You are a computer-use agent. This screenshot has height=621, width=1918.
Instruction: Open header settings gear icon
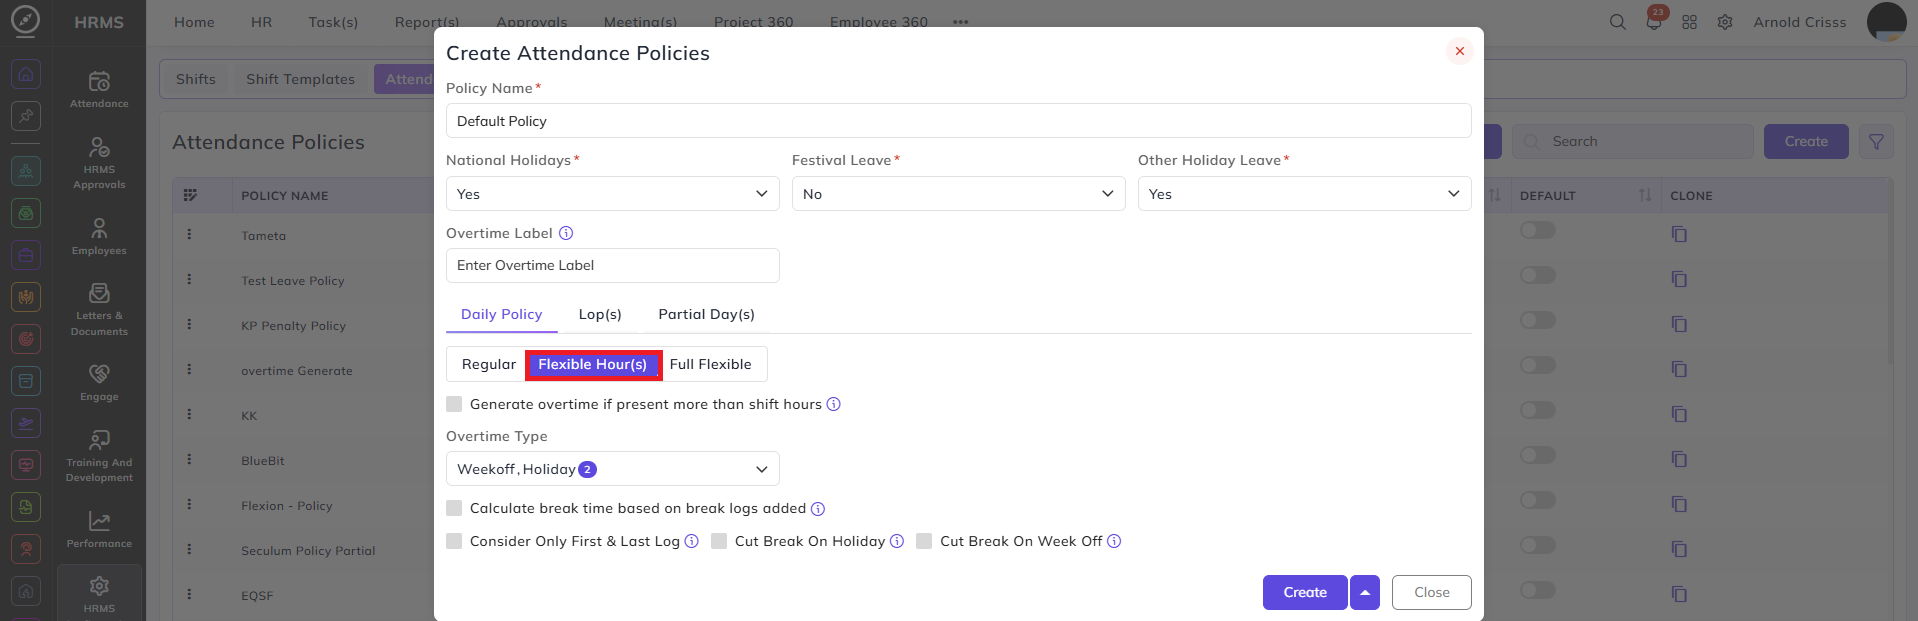point(1725,22)
